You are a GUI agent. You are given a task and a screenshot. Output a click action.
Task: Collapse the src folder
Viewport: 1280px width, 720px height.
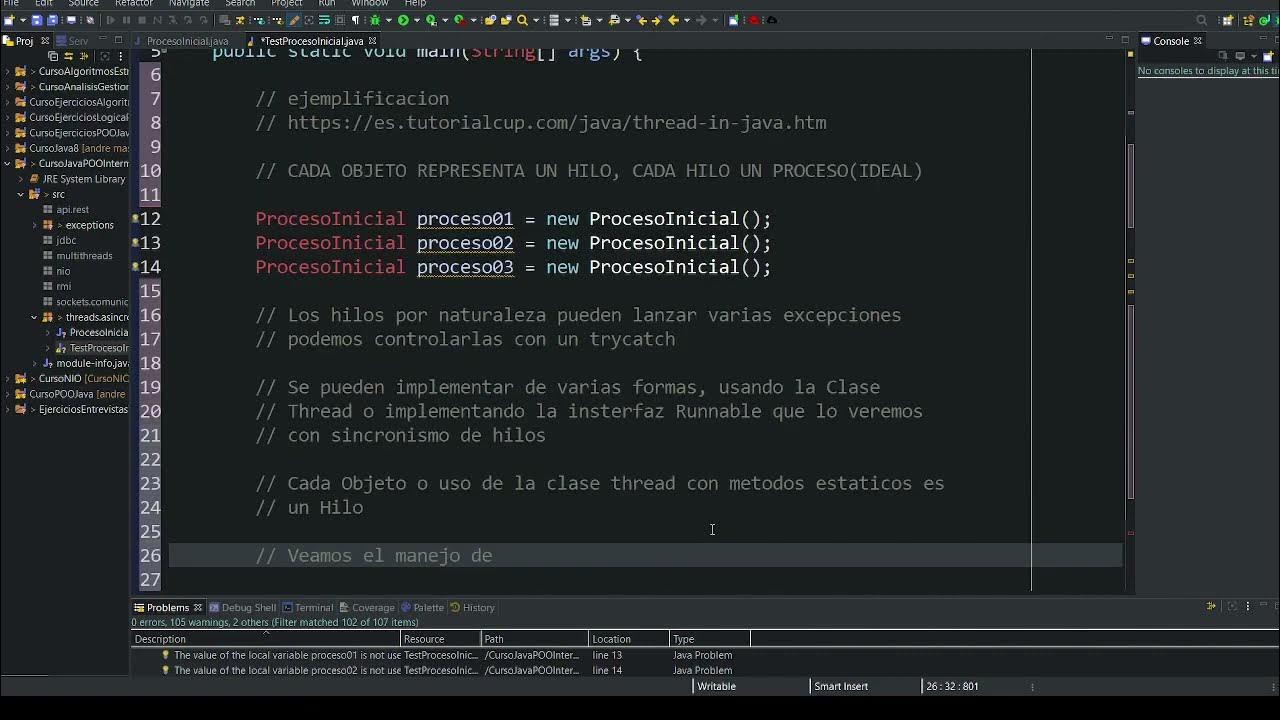pos(21,194)
